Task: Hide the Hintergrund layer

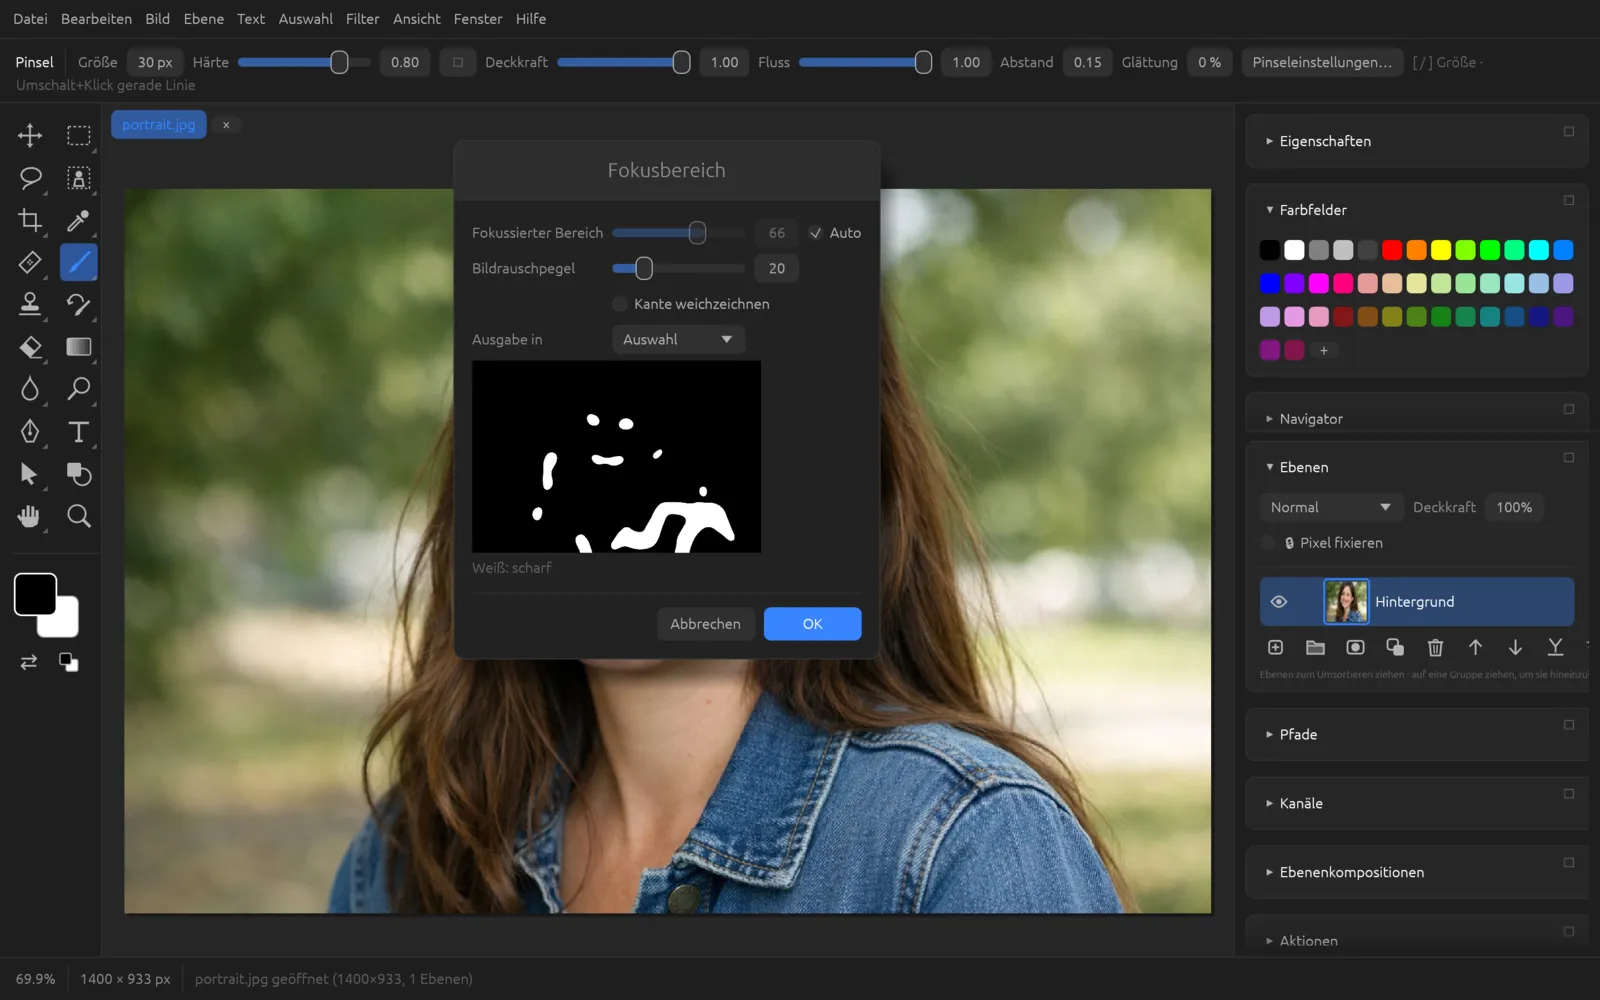Action: click(x=1278, y=602)
